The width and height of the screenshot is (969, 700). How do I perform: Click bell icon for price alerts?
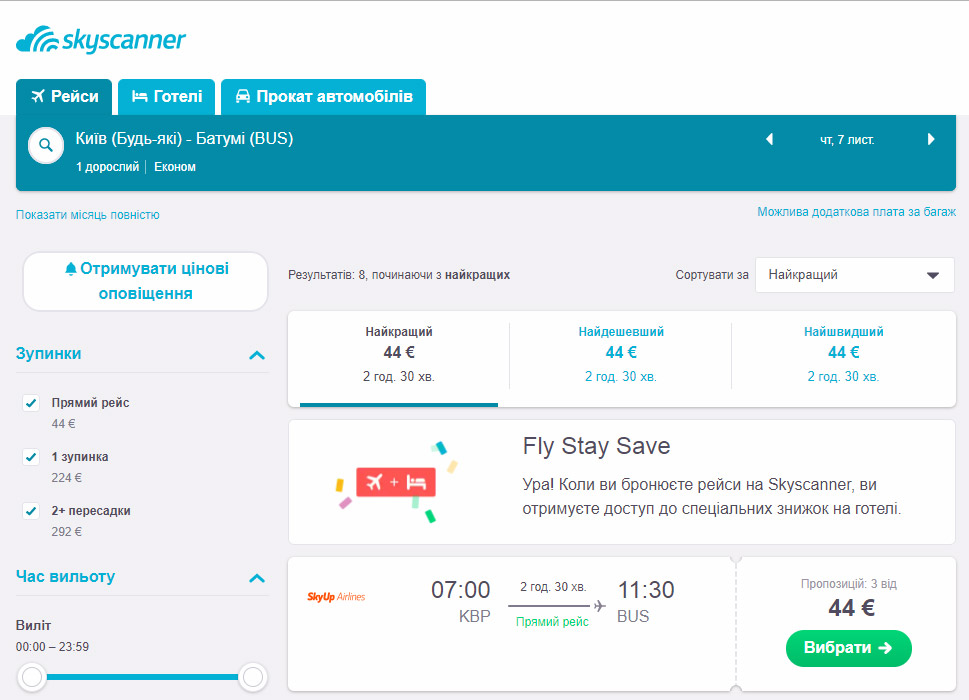click(x=70, y=269)
